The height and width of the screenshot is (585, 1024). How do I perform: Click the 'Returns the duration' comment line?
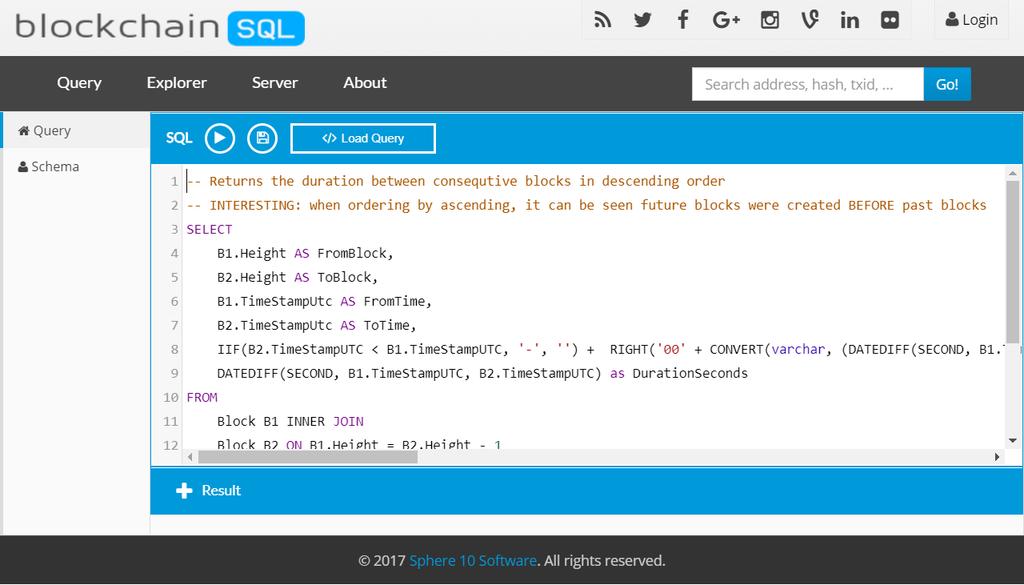click(x=456, y=181)
